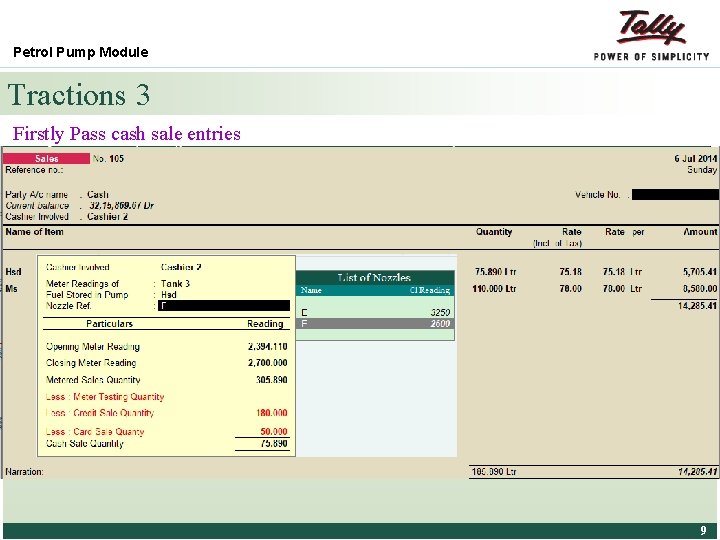Select nozzle C with reading 3250

[x=375, y=312]
